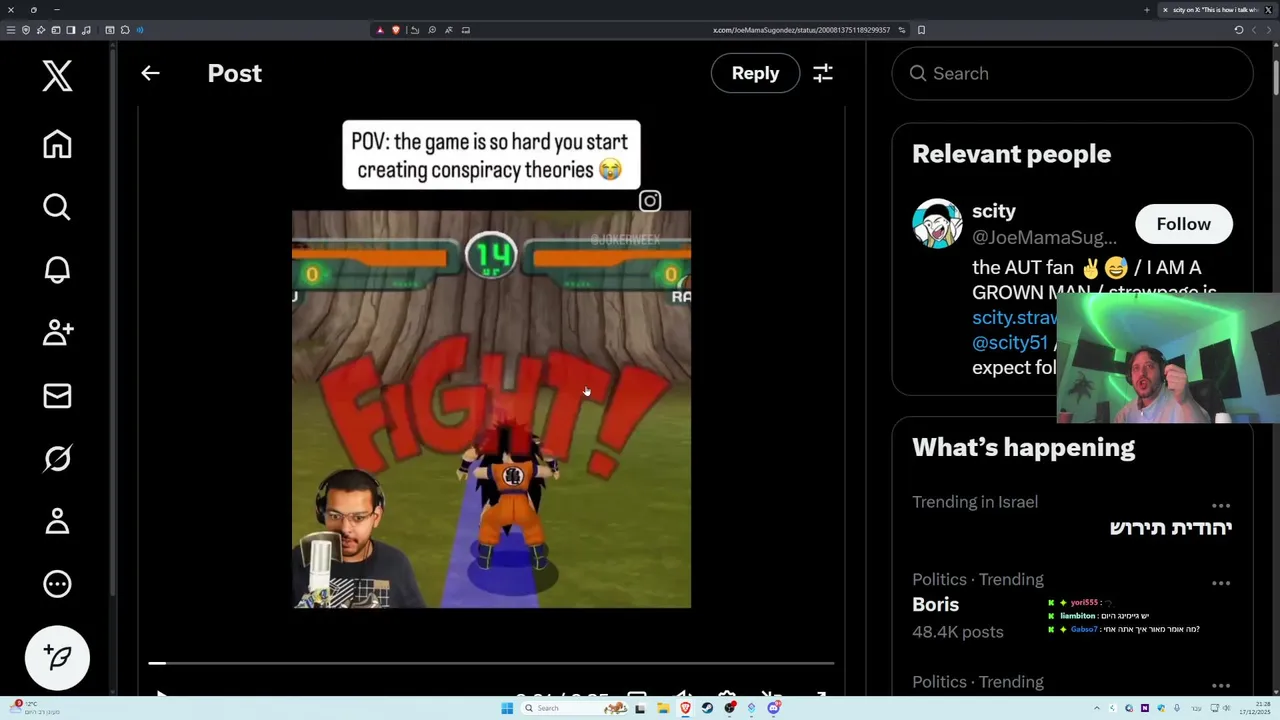Click the music note toolbar icon
Screen dimensions: 1280x720
(x=86, y=30)
